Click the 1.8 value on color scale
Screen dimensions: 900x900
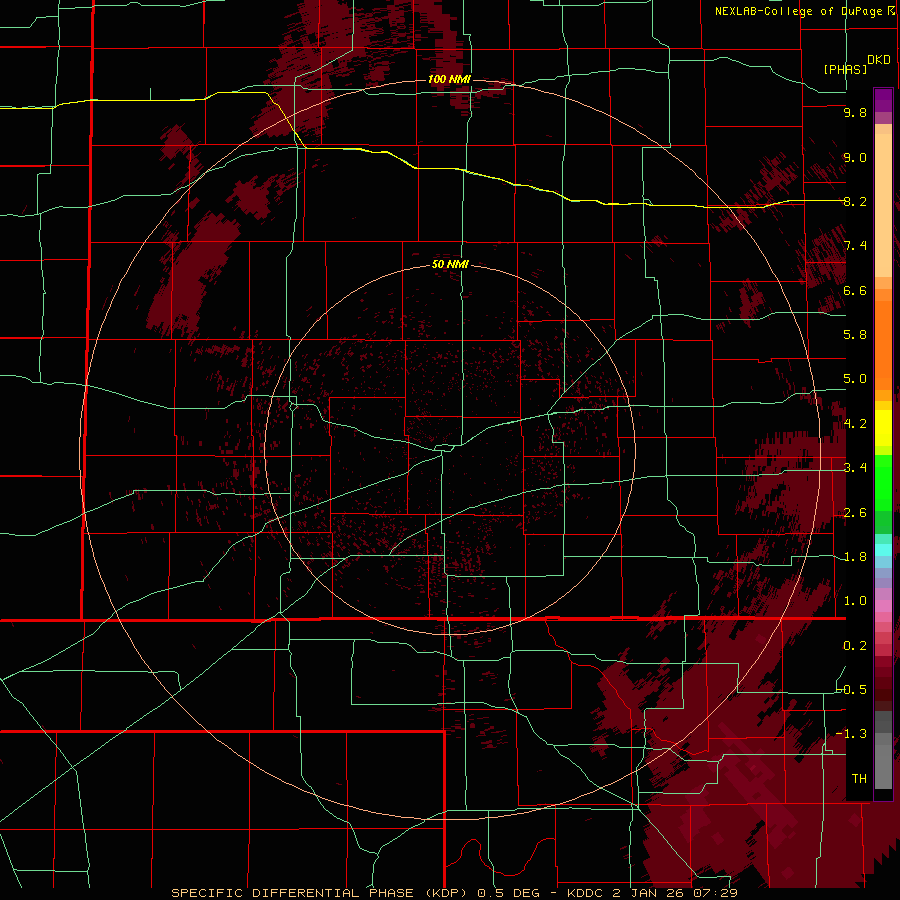tap(855, 557)
